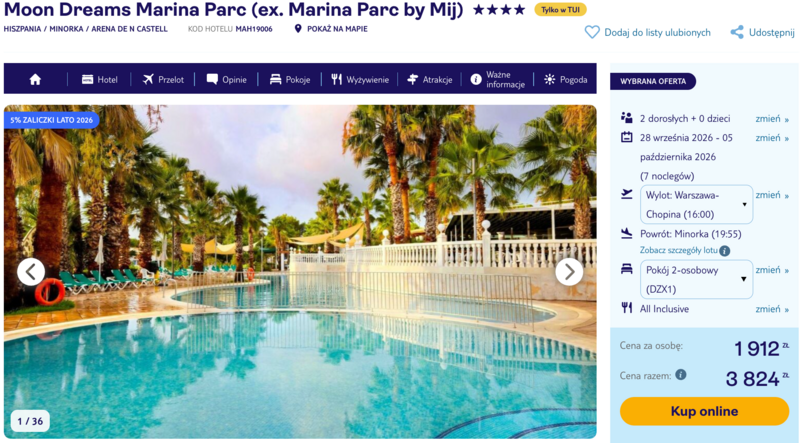Add hotel to favorites with heart icon

pos(592,32)
